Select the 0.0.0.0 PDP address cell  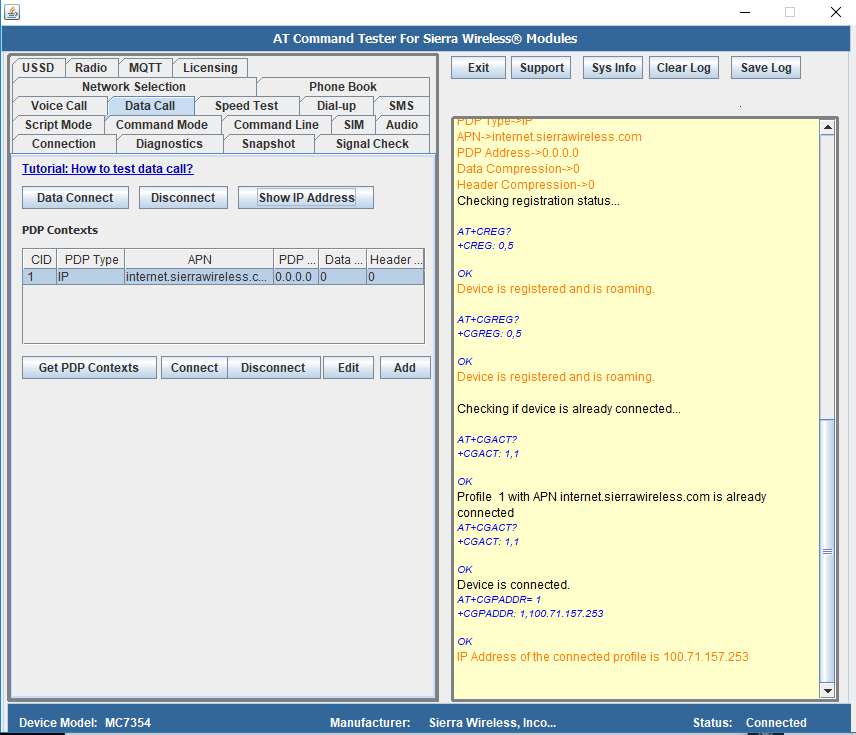point(296,277)
